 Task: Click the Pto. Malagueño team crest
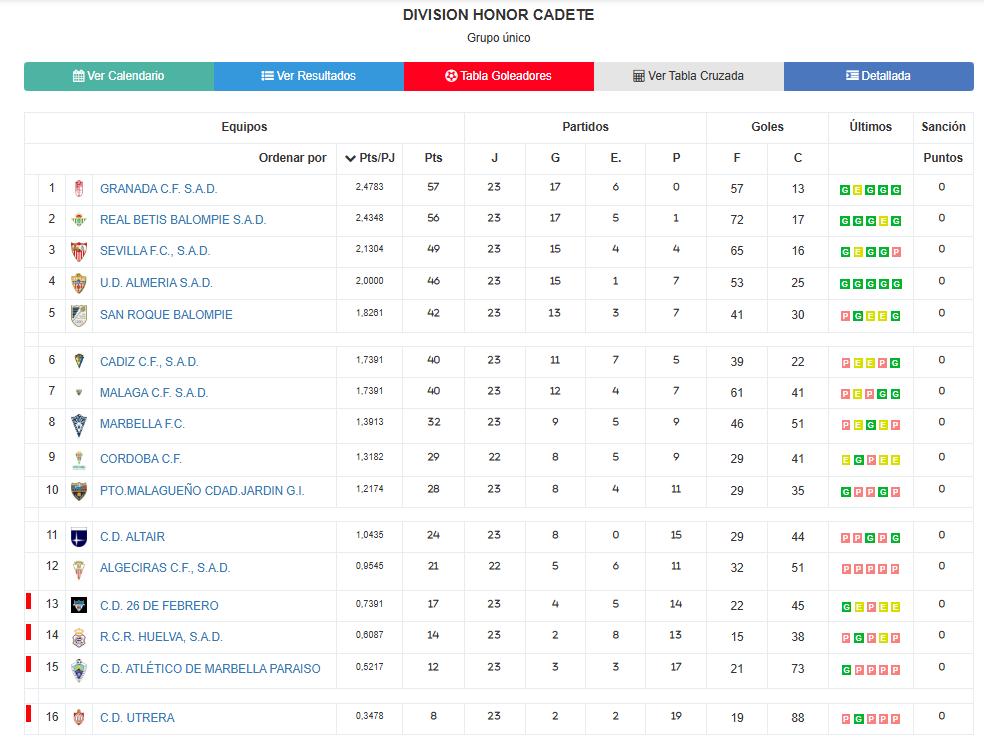(x=78, y=491)
